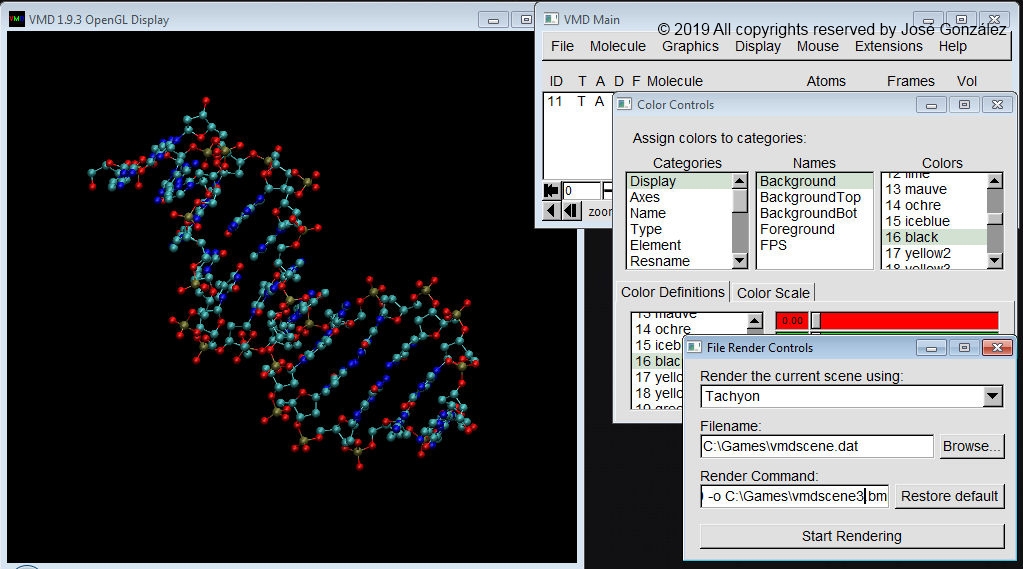
Task: Step back one animation frame
Action: [570, 211]
